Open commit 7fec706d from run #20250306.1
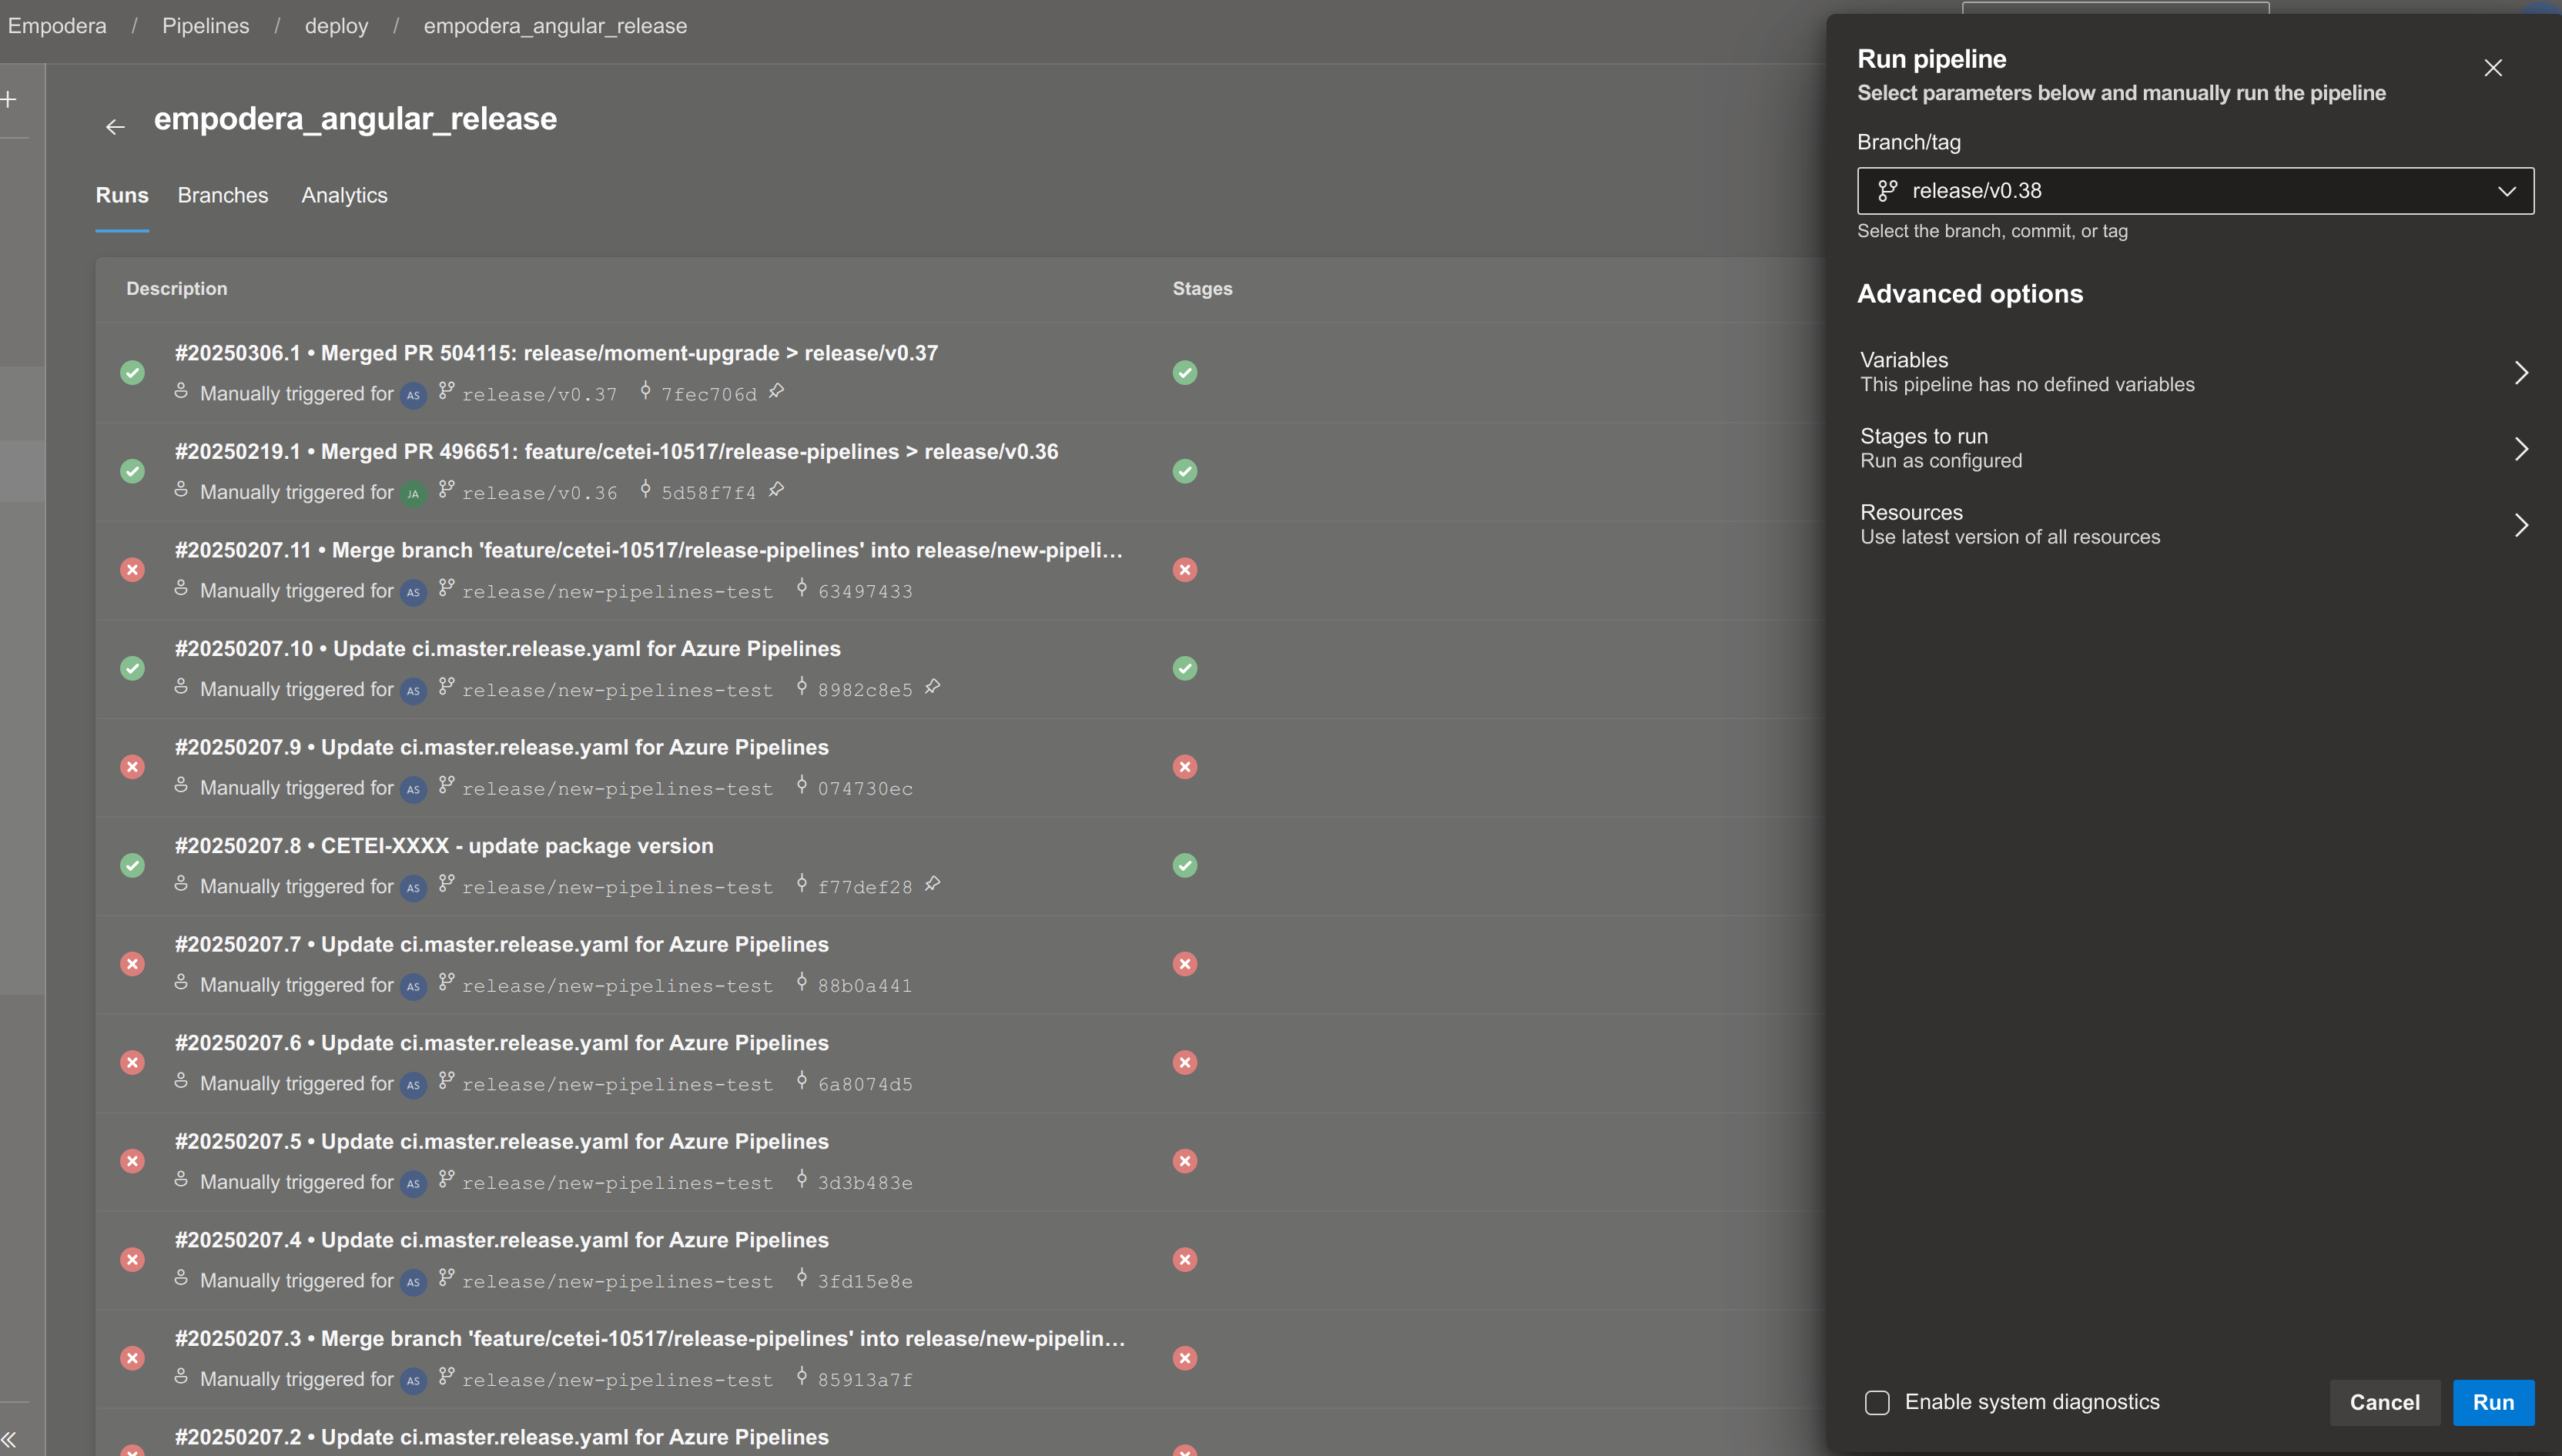Viewport: 2562px width, 1456px height. pyautogui.click(x=710, y=393)
